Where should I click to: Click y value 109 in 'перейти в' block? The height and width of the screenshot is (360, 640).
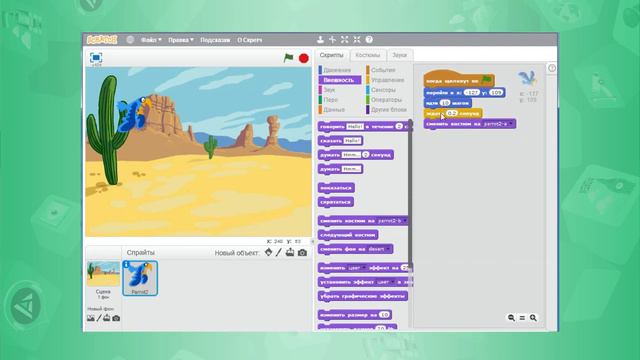pos(496,93)
